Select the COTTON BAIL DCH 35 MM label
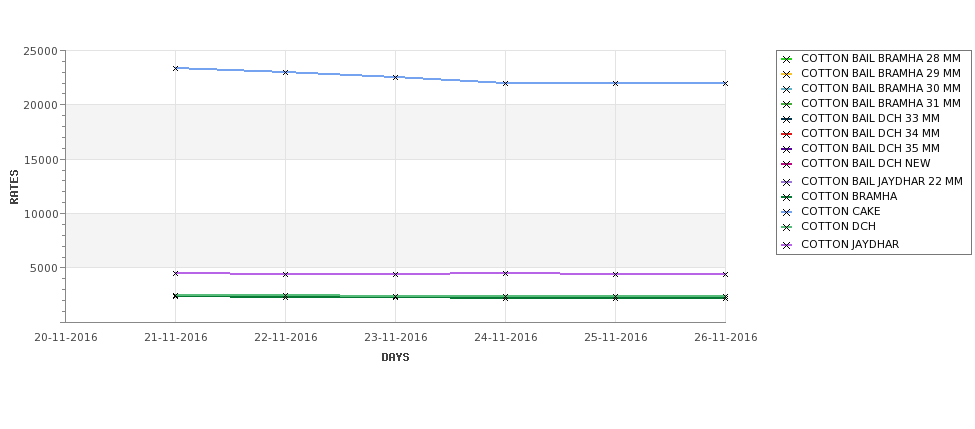The width and height of the screenshot is (975, 429). point(871,148)
